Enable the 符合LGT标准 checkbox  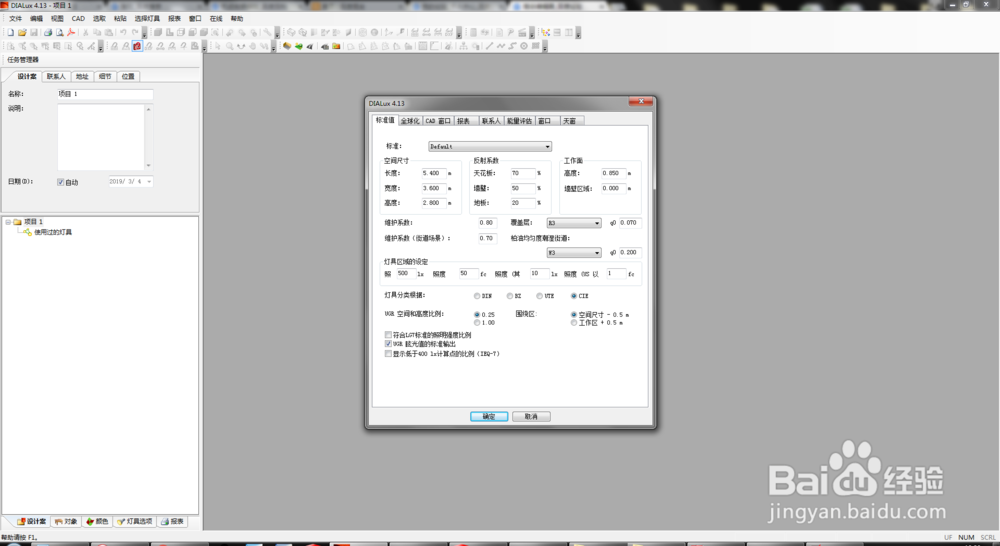point(388,334)
